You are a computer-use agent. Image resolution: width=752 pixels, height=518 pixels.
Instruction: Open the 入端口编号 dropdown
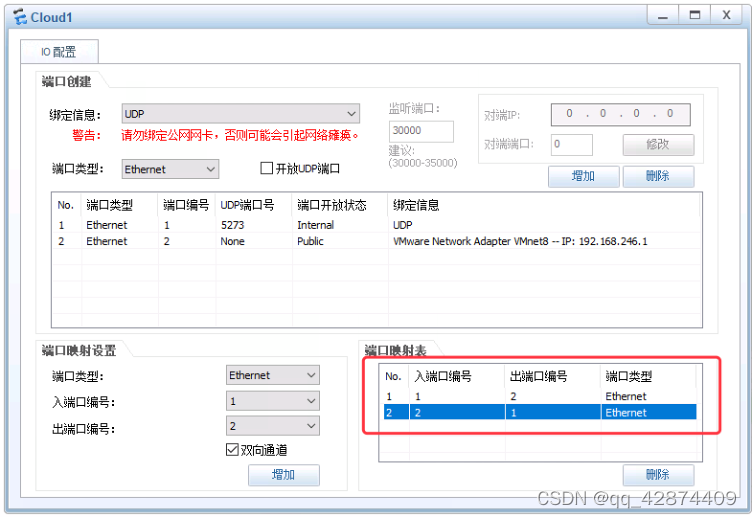tap(272, 401)
